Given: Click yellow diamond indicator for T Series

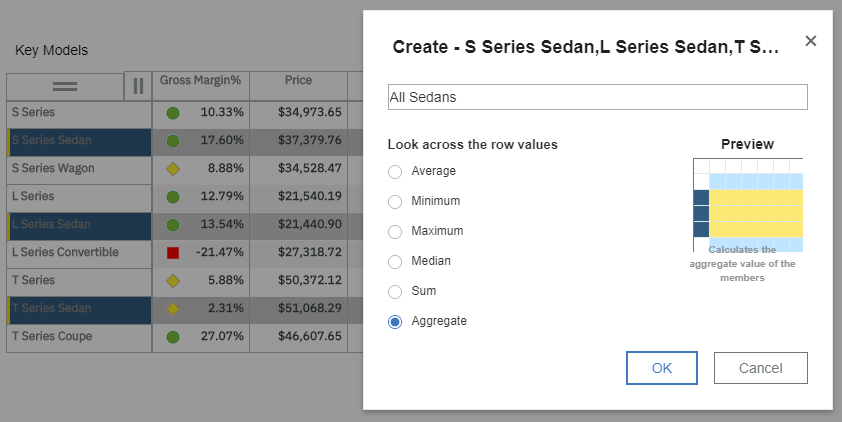Looking at the screenshot, I should (173, 281).
